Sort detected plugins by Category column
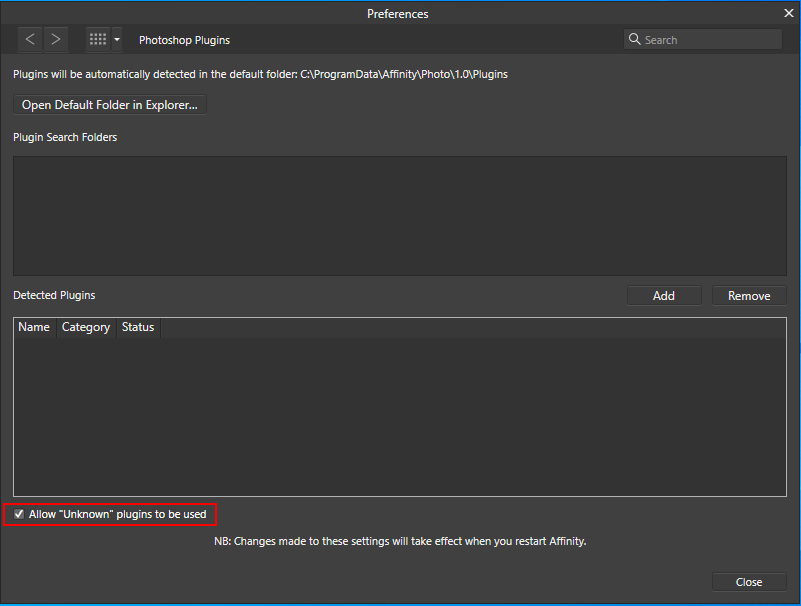 click(x=86, y=327)
